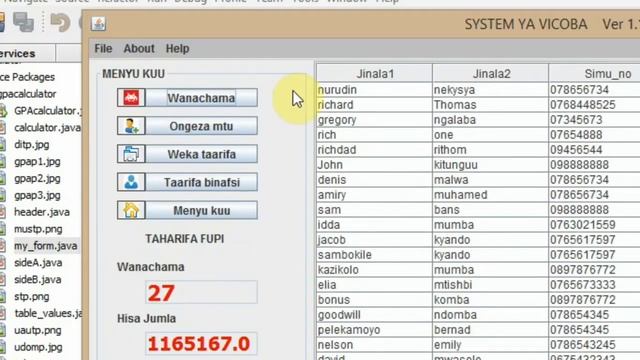Viewport: 640px width, 360px height.
Task: Select the richdad table cell
Action: 375,150
